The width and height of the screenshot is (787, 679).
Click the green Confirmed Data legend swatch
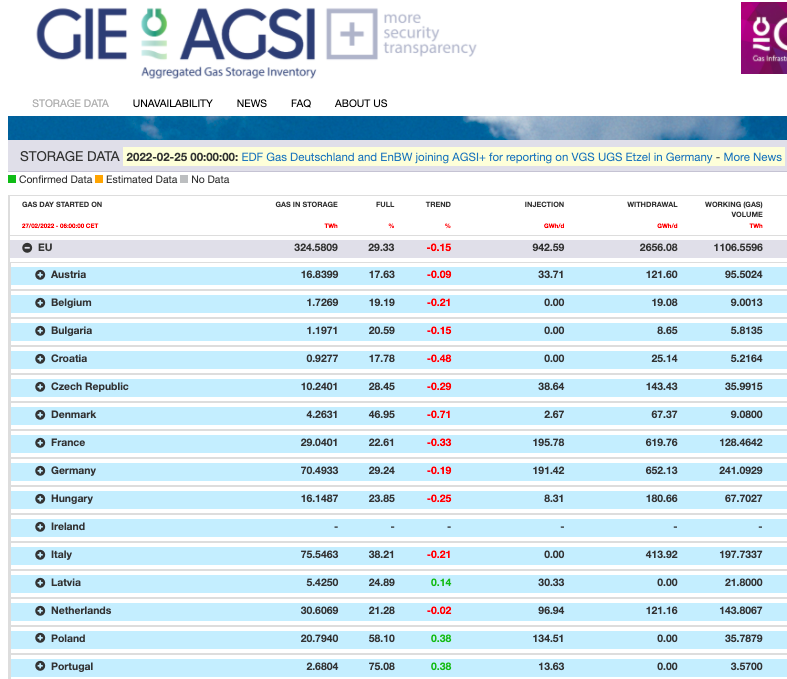(12, 179)
